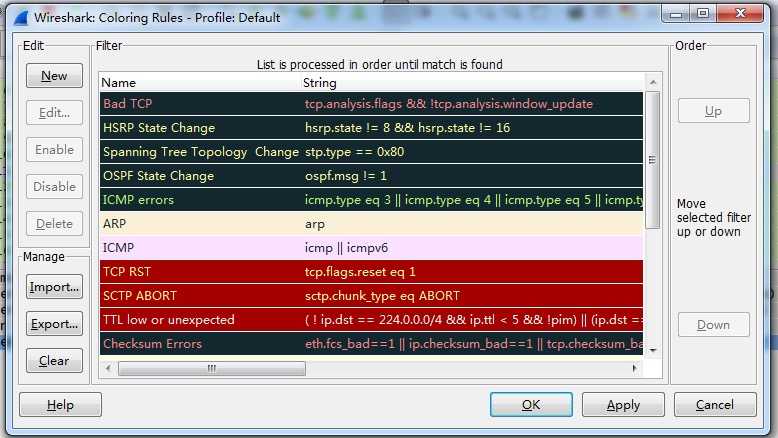Click the vertical scrollbar down arrow
Image resolution: width=778 pixels, height=438 pixels.
[653, 350]
